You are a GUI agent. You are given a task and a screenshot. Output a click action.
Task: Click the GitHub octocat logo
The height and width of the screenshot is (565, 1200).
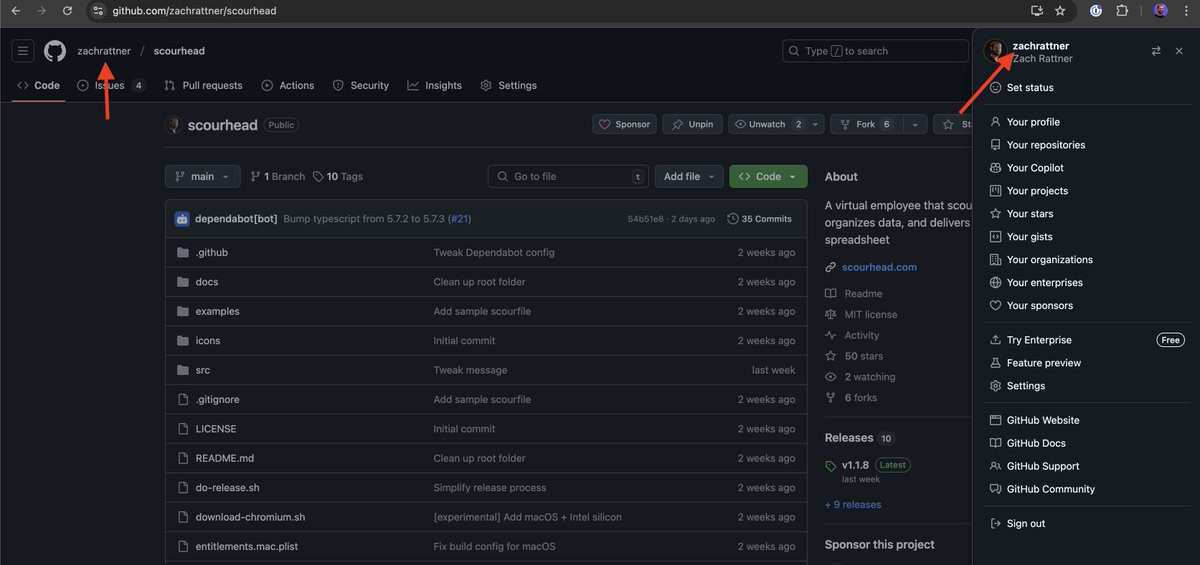[55, 51]
